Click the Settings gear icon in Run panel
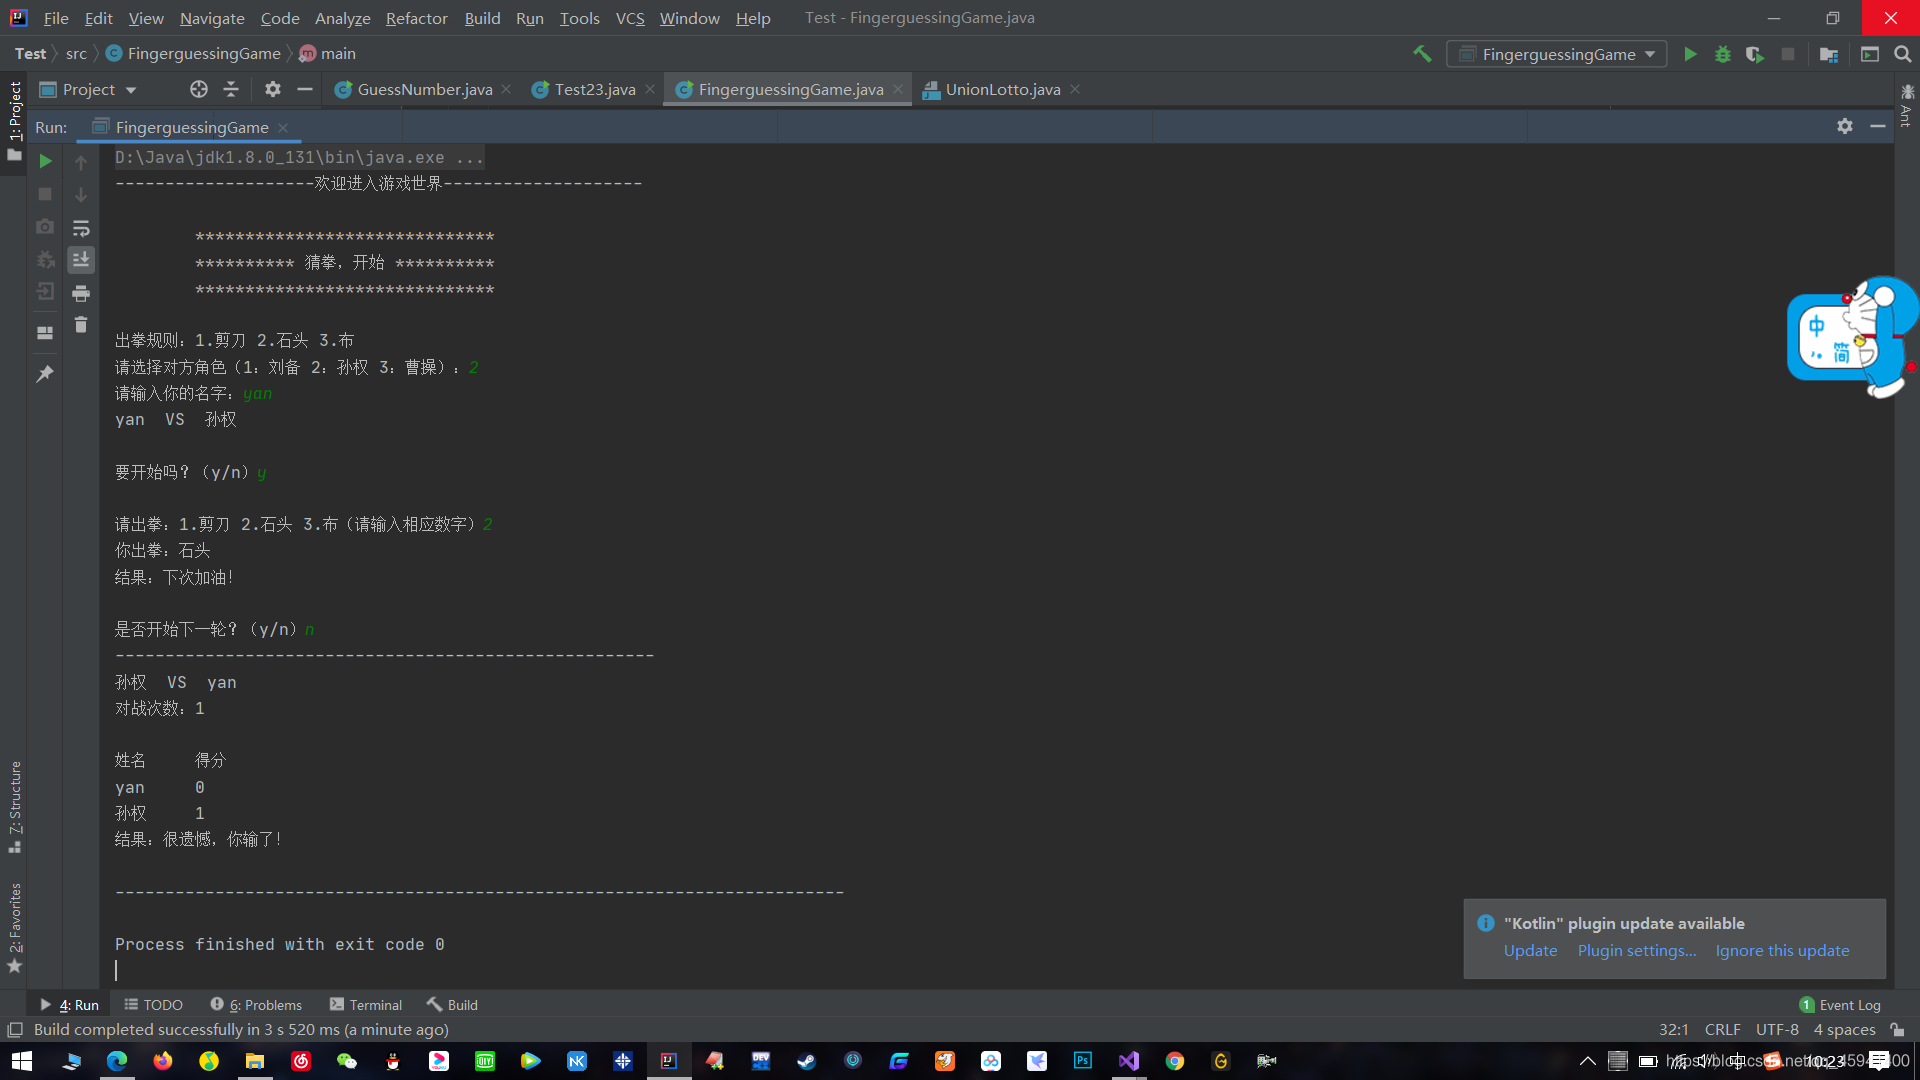Image resolution: width=1920 pixels, height=1080 pixels. tap(1845, 125)
